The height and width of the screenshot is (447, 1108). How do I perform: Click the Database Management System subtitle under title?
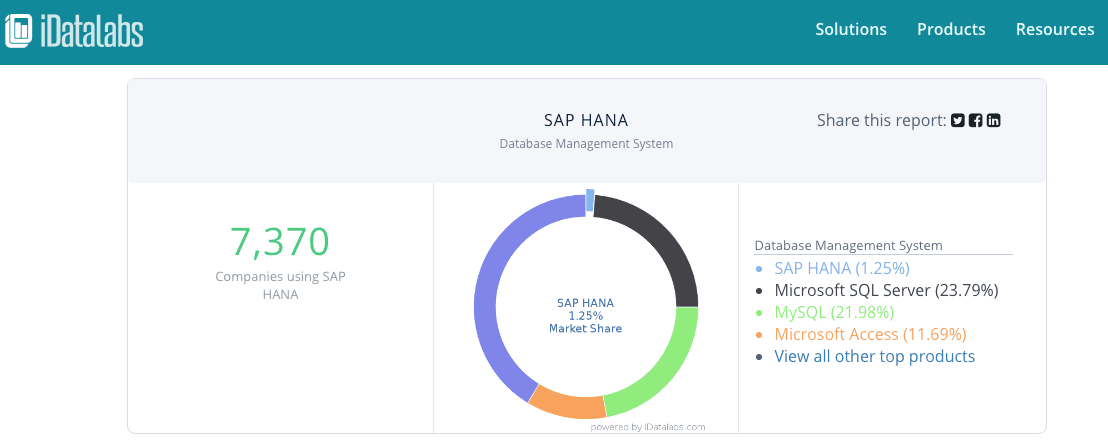[x=586, y=144]
